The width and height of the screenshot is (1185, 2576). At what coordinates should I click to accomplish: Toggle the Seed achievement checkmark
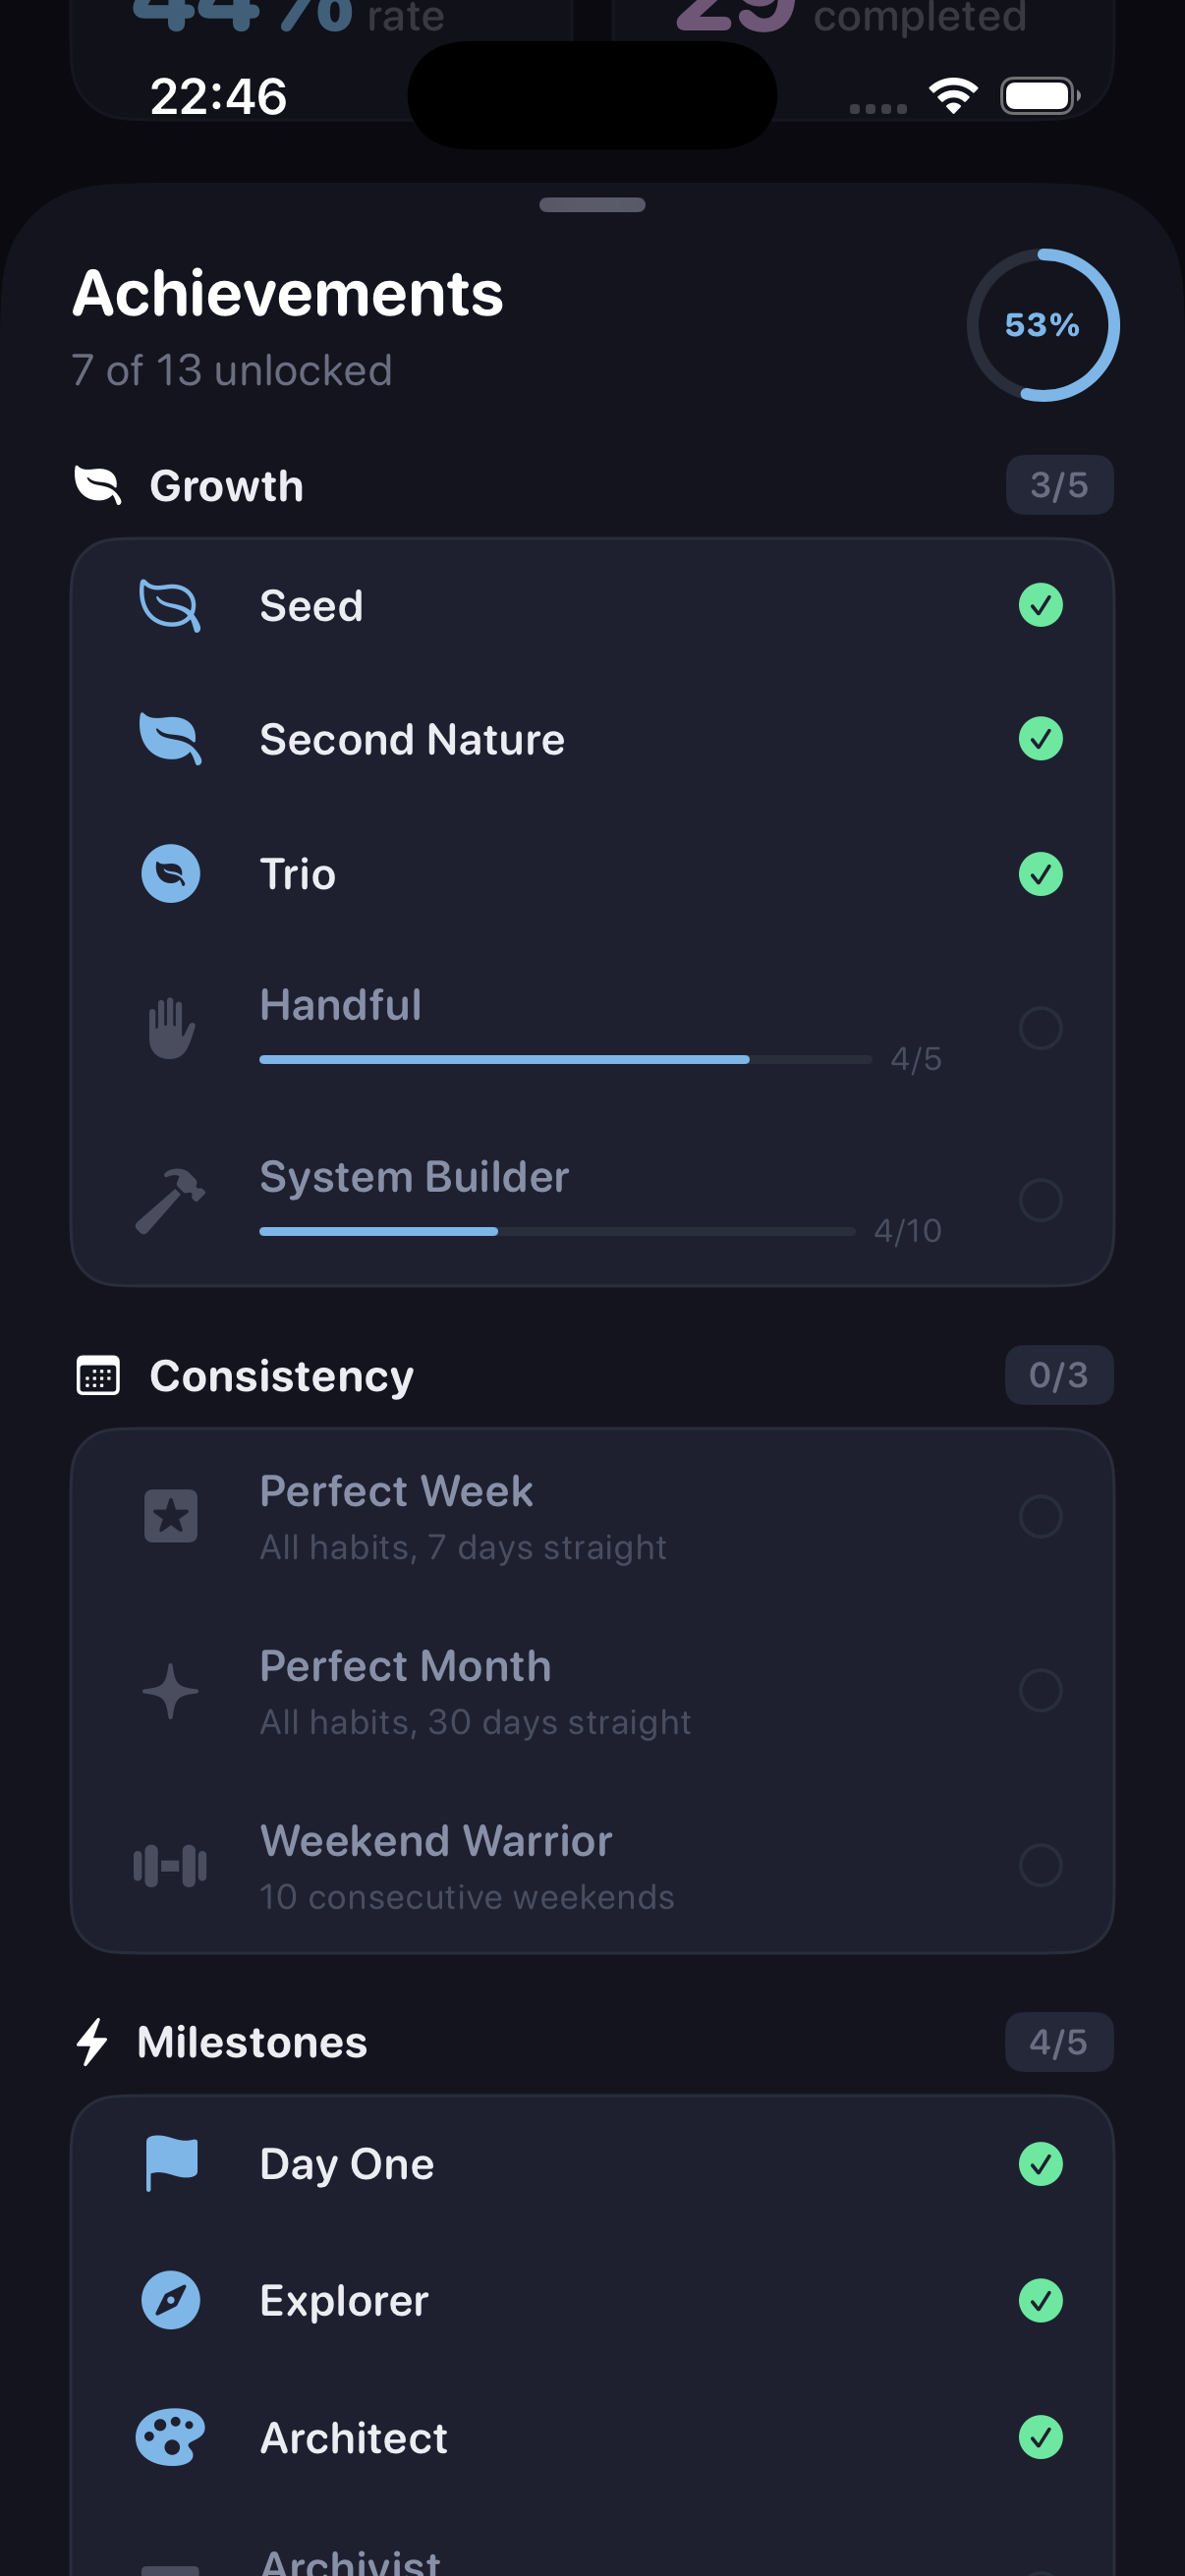click(1041, 604)
